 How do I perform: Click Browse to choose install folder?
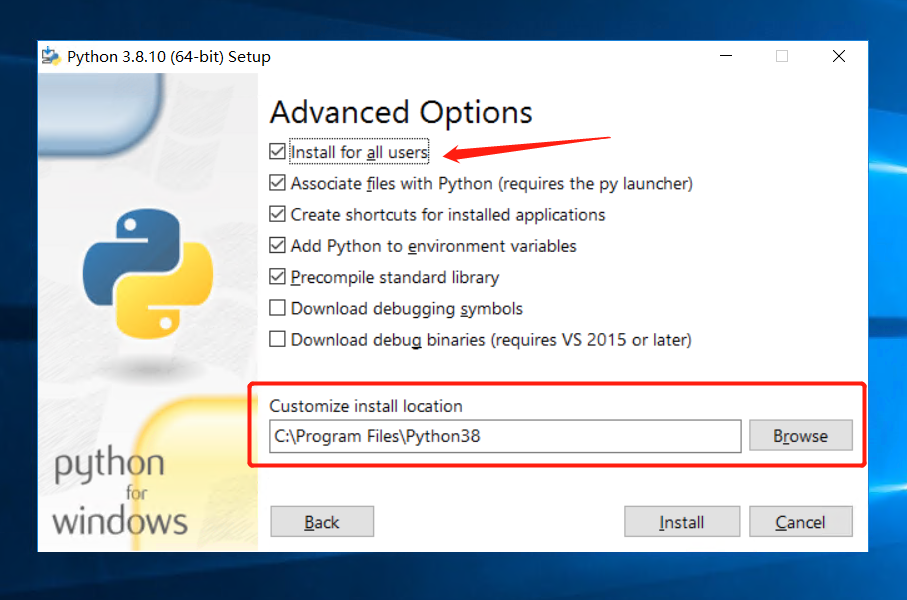click(x=801, y=436)
